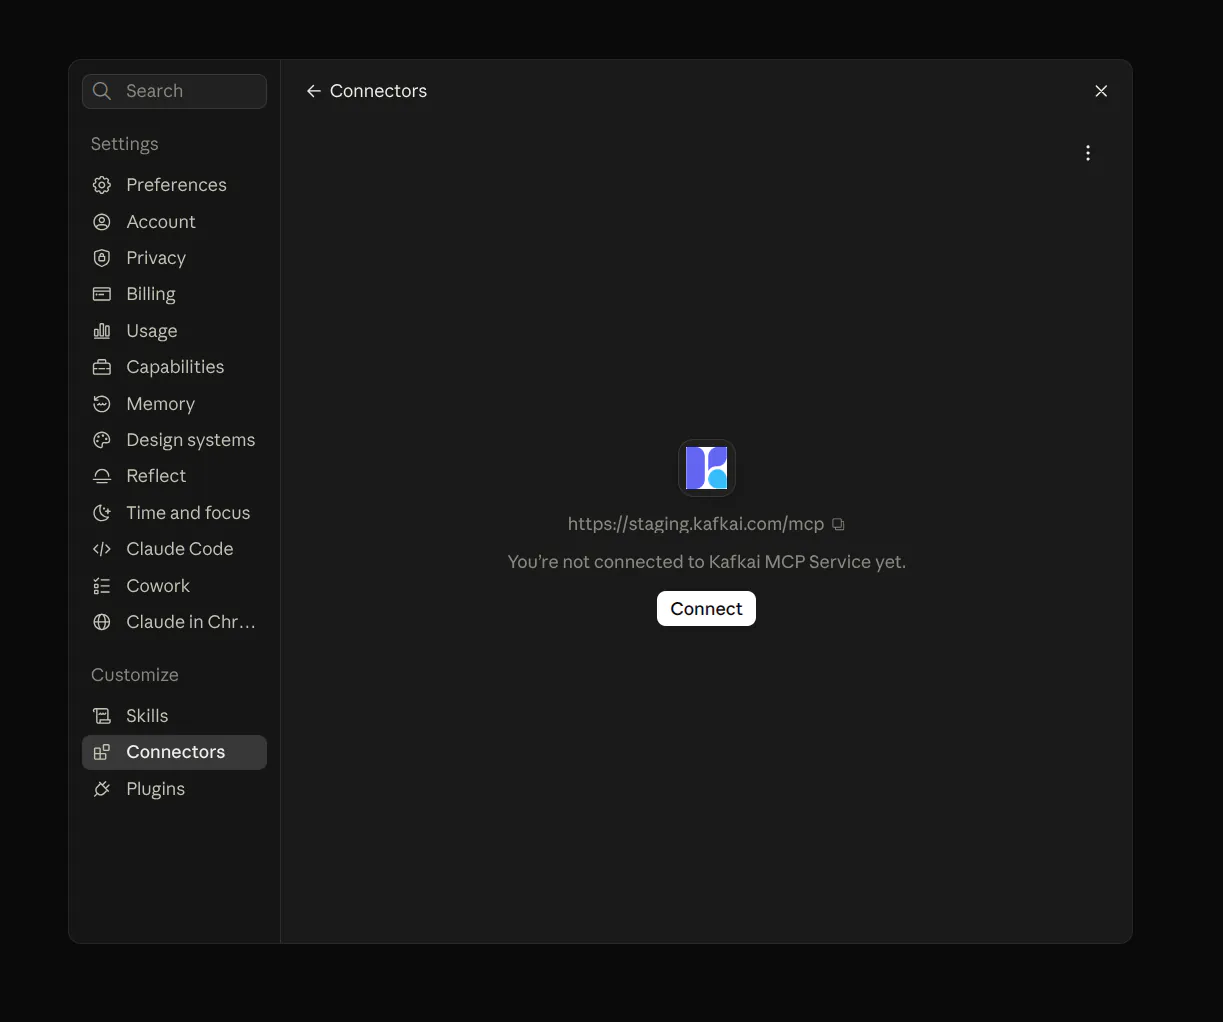Click the Claude in Chrome globe icon
The width and height of the screenshot is (1223, 1022).
102,622
